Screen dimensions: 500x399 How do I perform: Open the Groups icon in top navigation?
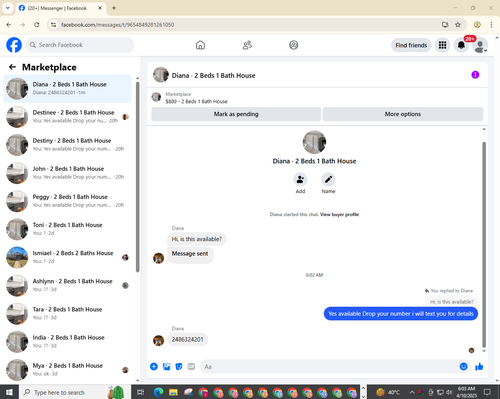[294, 45]
